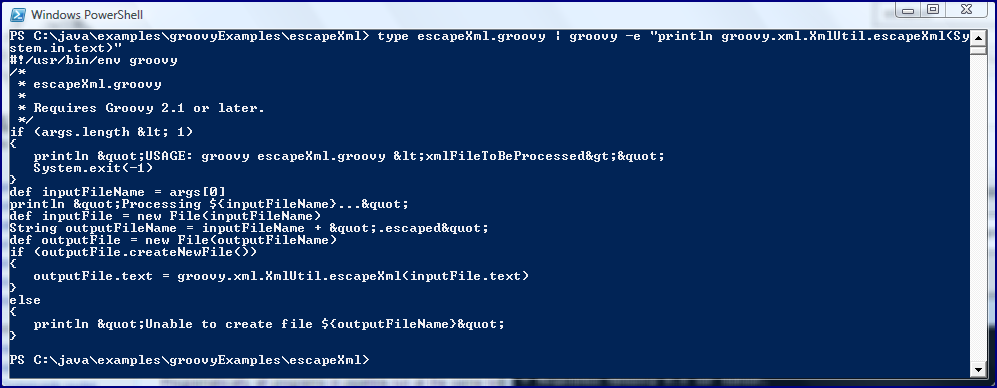Click the 'if (outputFile.createNewFile())' line

click(134, 252)
